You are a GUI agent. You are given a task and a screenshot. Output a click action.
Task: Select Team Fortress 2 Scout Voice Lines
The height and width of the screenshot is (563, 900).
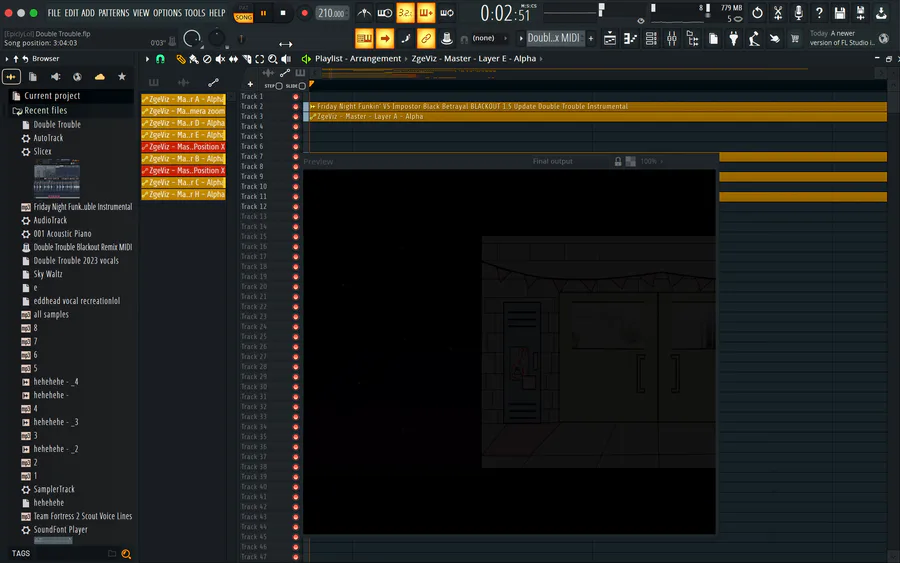(x=82, y=516)
